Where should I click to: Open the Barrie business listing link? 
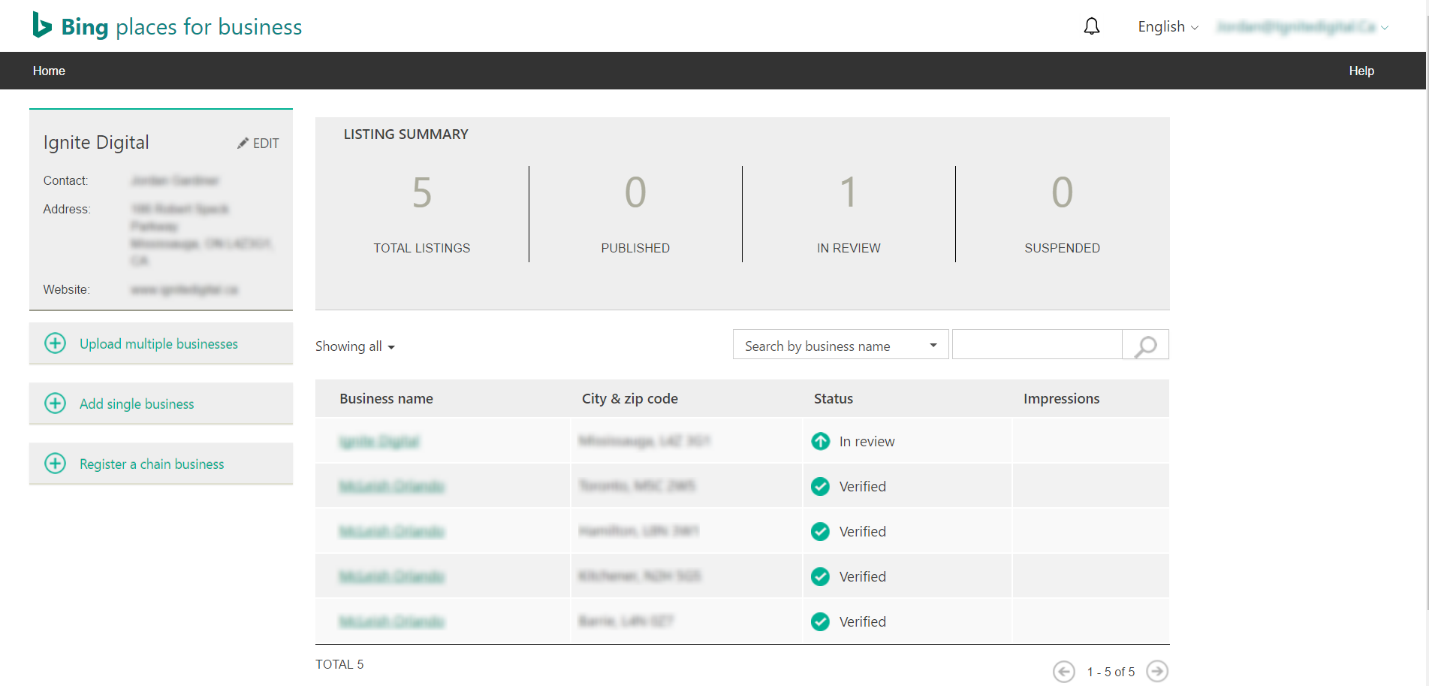click(x=392, y=621)
